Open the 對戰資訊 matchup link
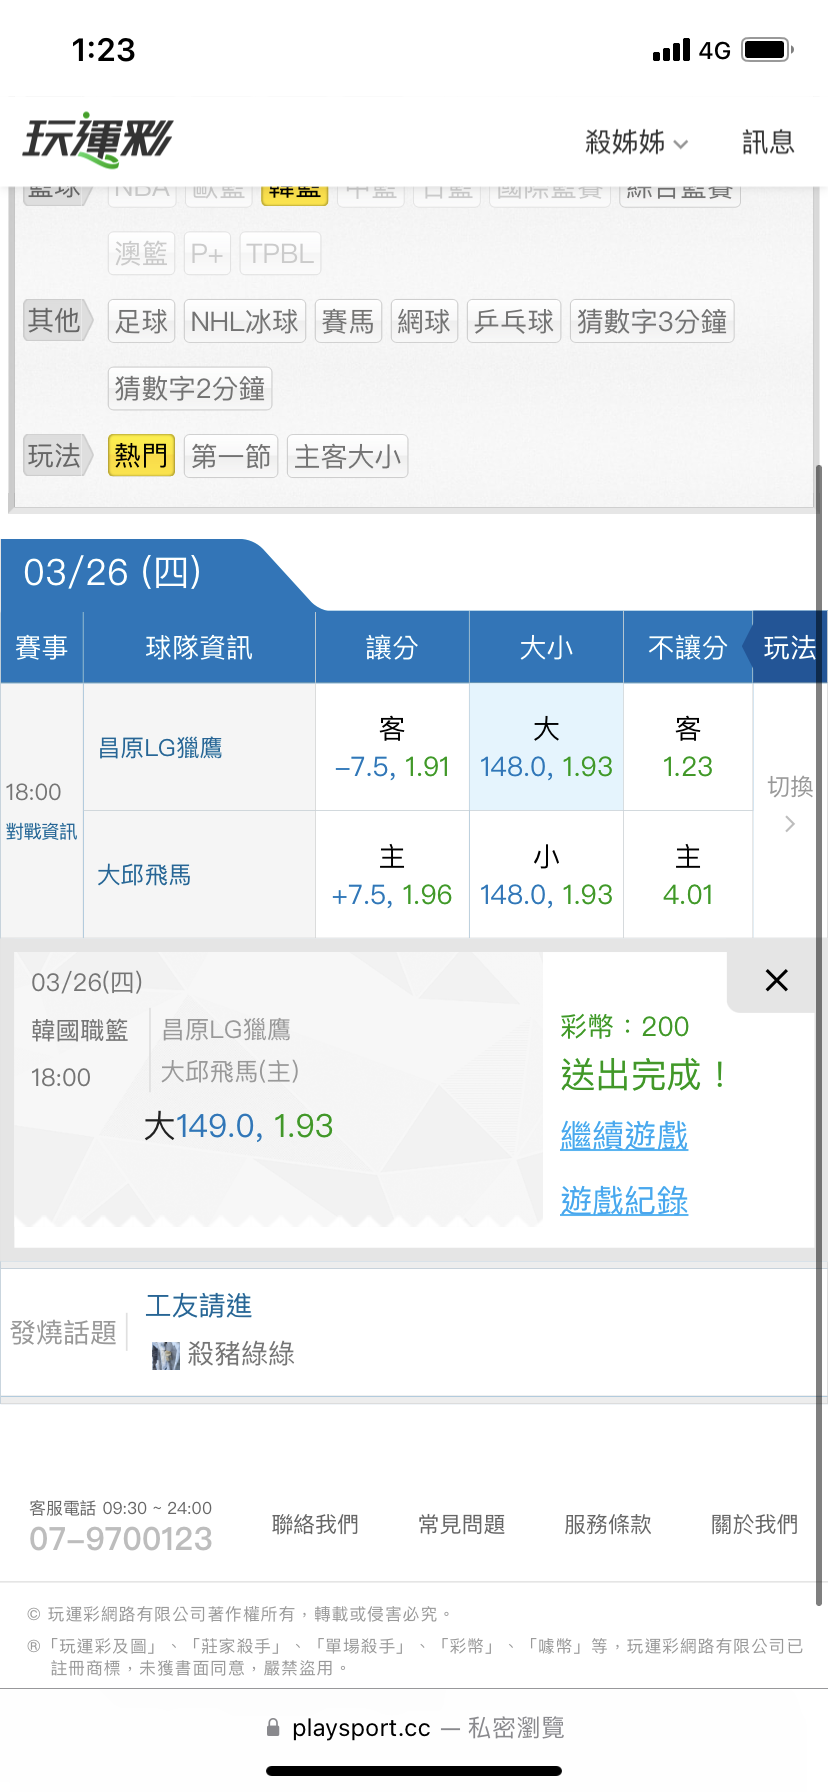828x1792 pixels. pyautogui.click(x=41, y=832)
